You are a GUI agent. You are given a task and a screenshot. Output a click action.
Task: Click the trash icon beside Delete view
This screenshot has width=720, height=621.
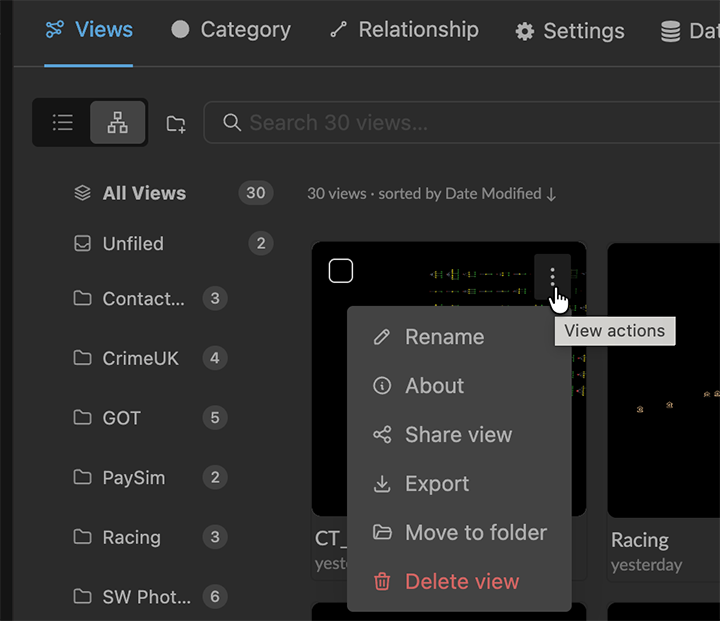382,581
